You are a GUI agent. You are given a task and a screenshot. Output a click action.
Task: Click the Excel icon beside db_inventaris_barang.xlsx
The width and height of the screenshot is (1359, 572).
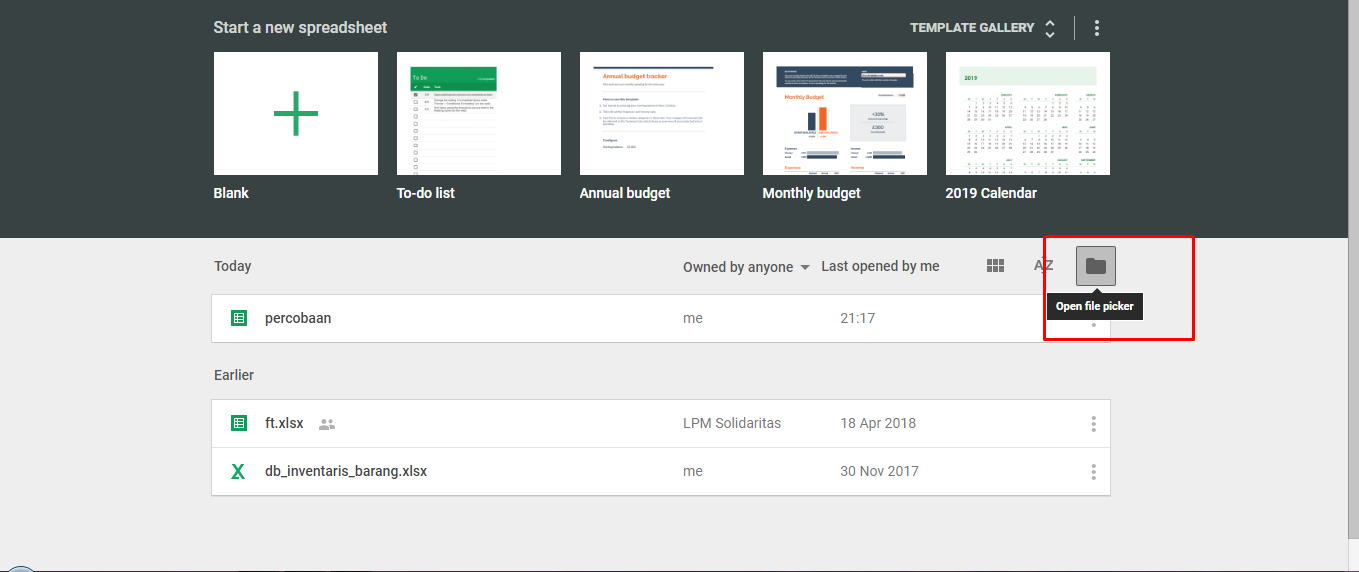pyautogui.click(x=238, y=472)
